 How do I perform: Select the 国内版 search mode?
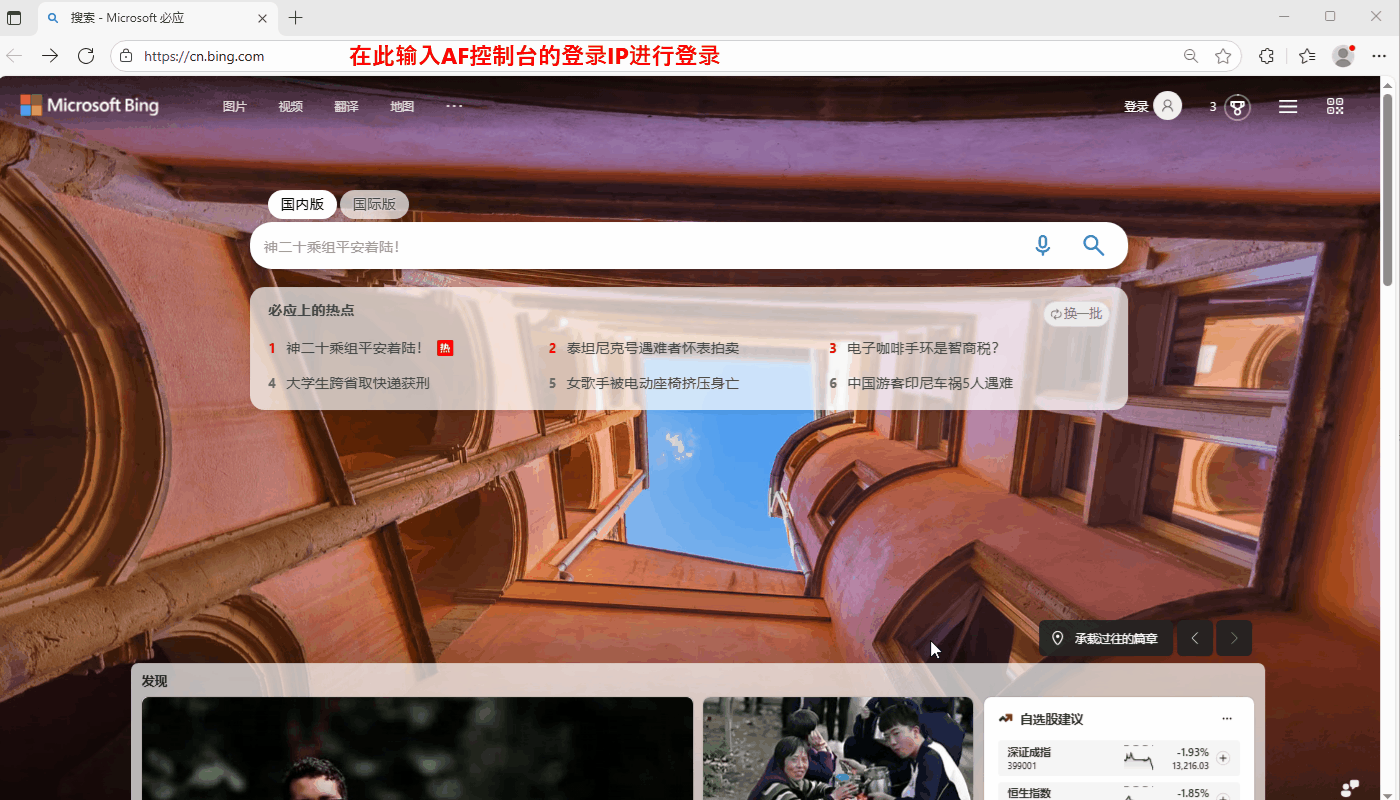(x=302, y=204)
